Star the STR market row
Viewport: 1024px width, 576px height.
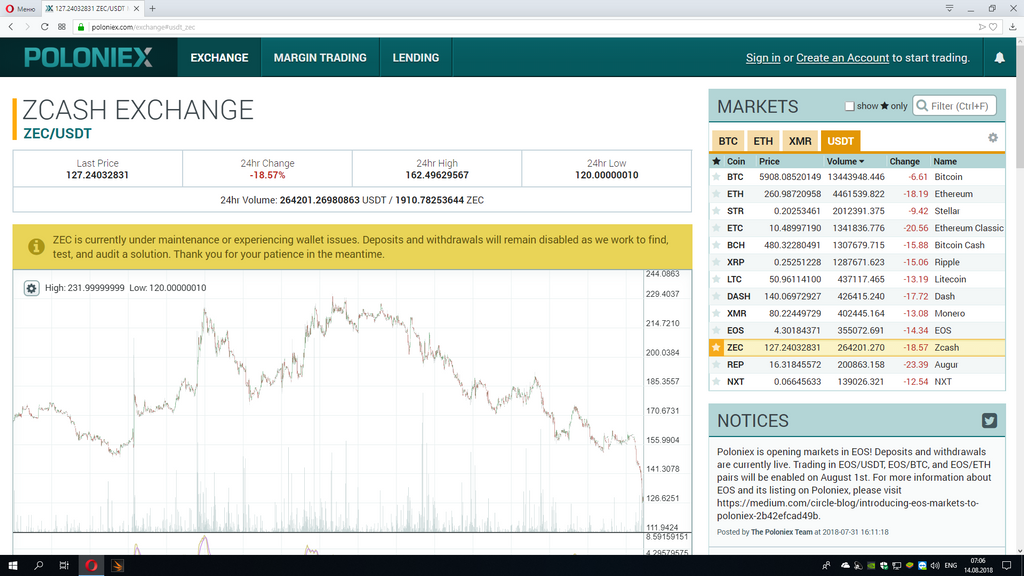[x=716, y=211]
